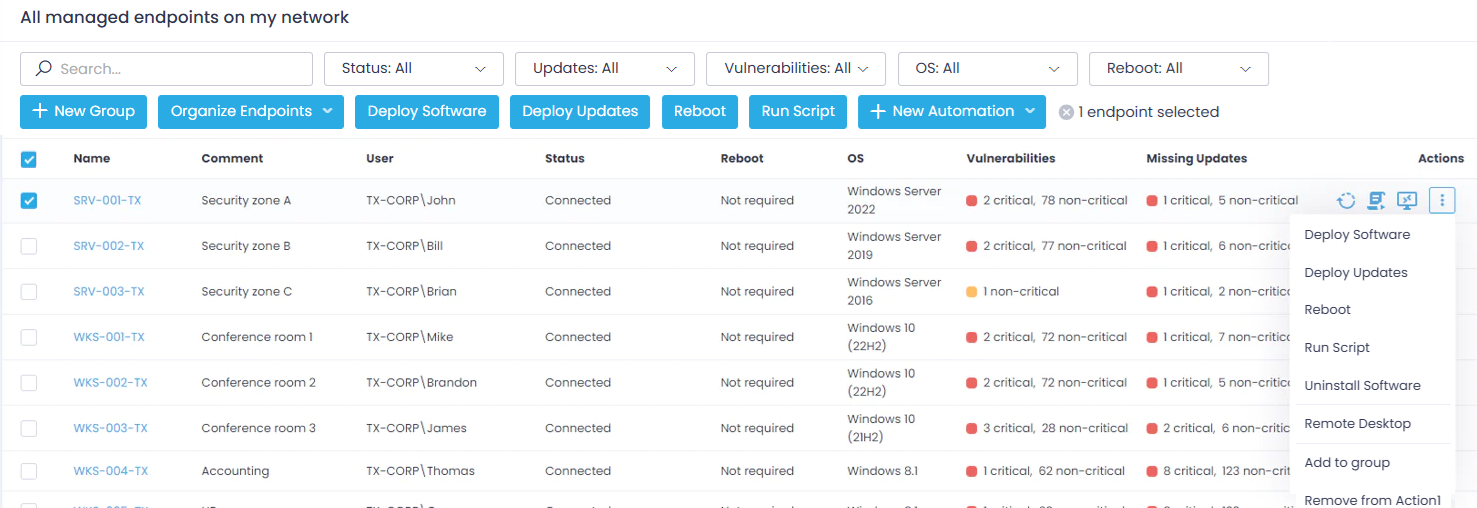Screen dimensions: 1477x508
Task: Open the Reboot: All filter dropdown
Action: point(1179,69)
